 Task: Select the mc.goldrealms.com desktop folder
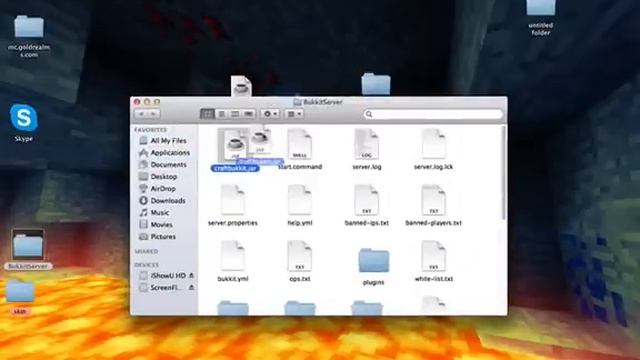click(29, 27)
